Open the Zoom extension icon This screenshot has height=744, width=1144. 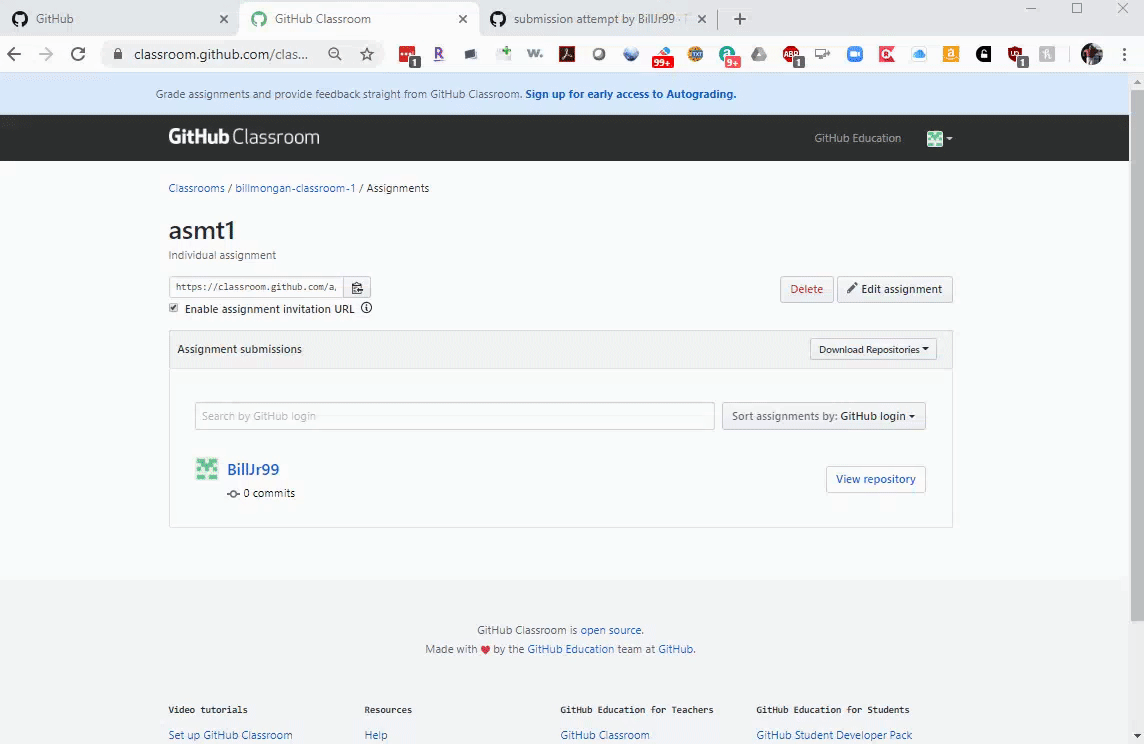pyautogui.click(x=855, y=54)
